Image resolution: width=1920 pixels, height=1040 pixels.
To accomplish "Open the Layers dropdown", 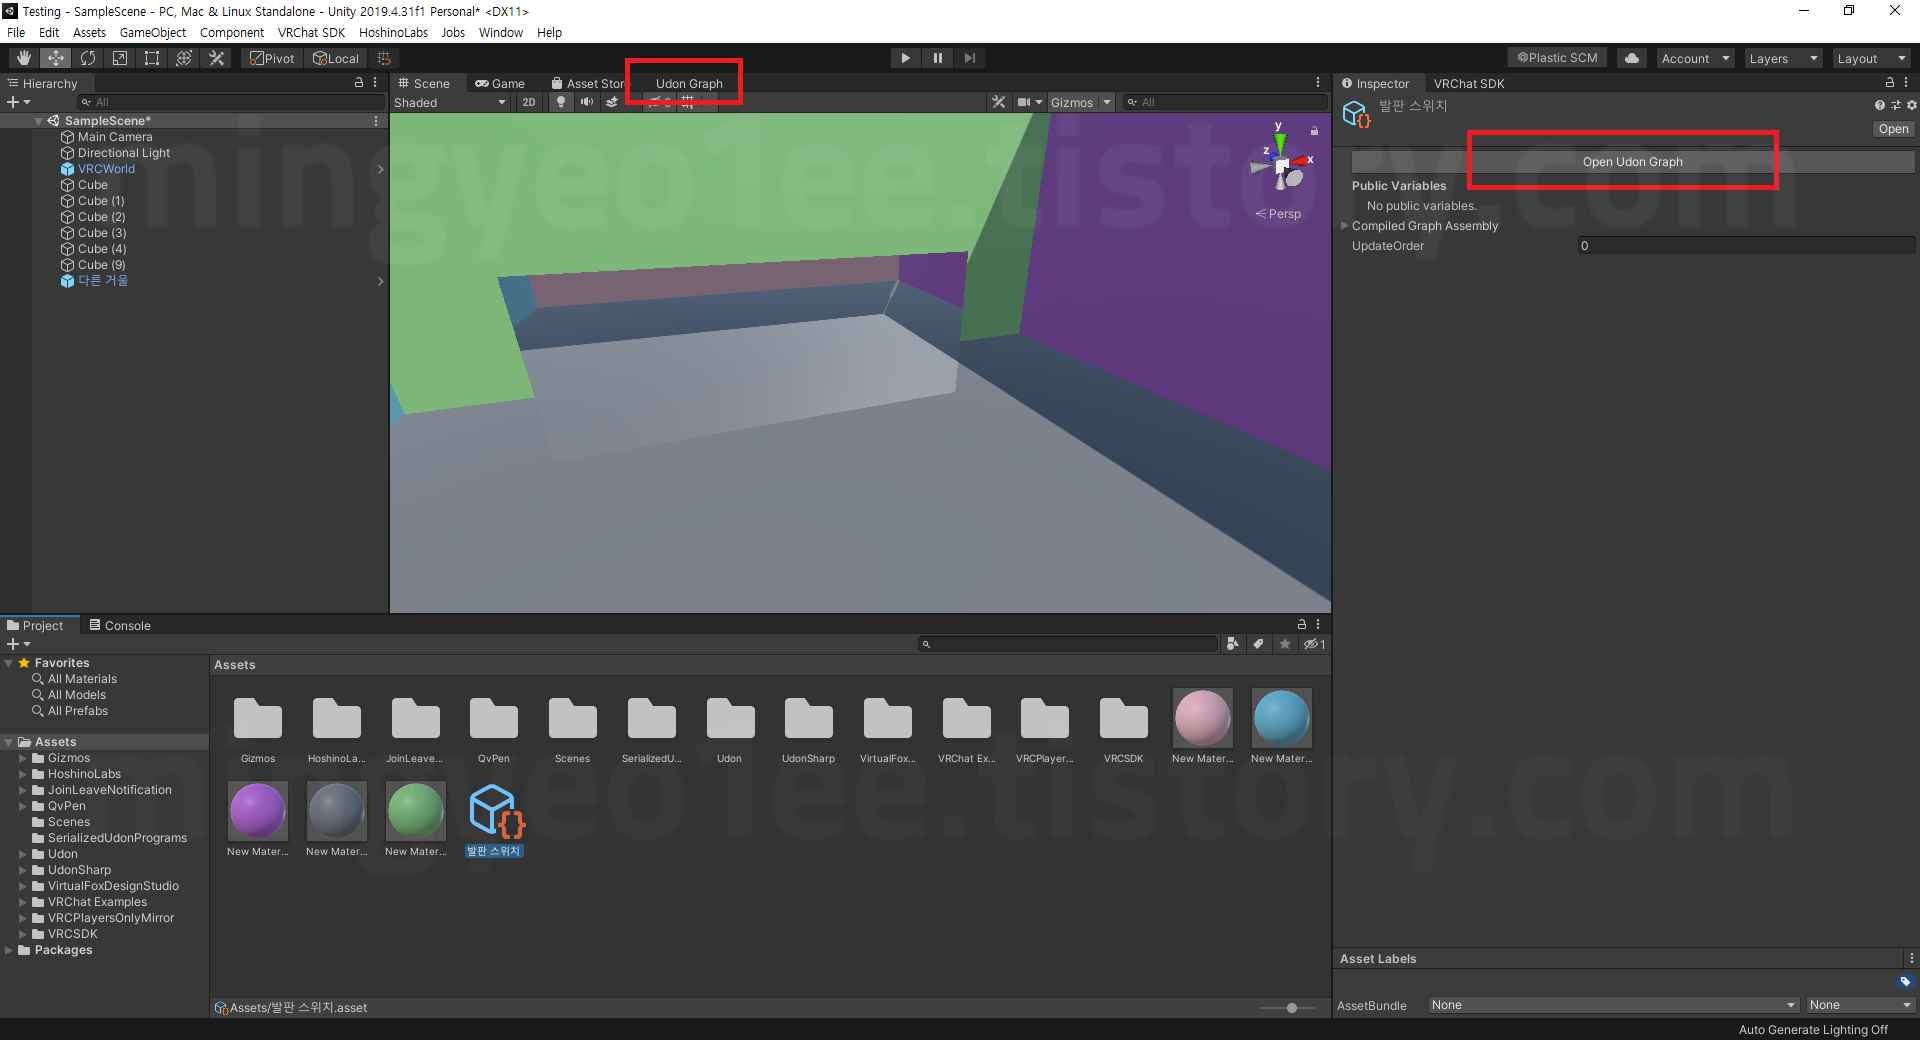I will coord(1783,58).
